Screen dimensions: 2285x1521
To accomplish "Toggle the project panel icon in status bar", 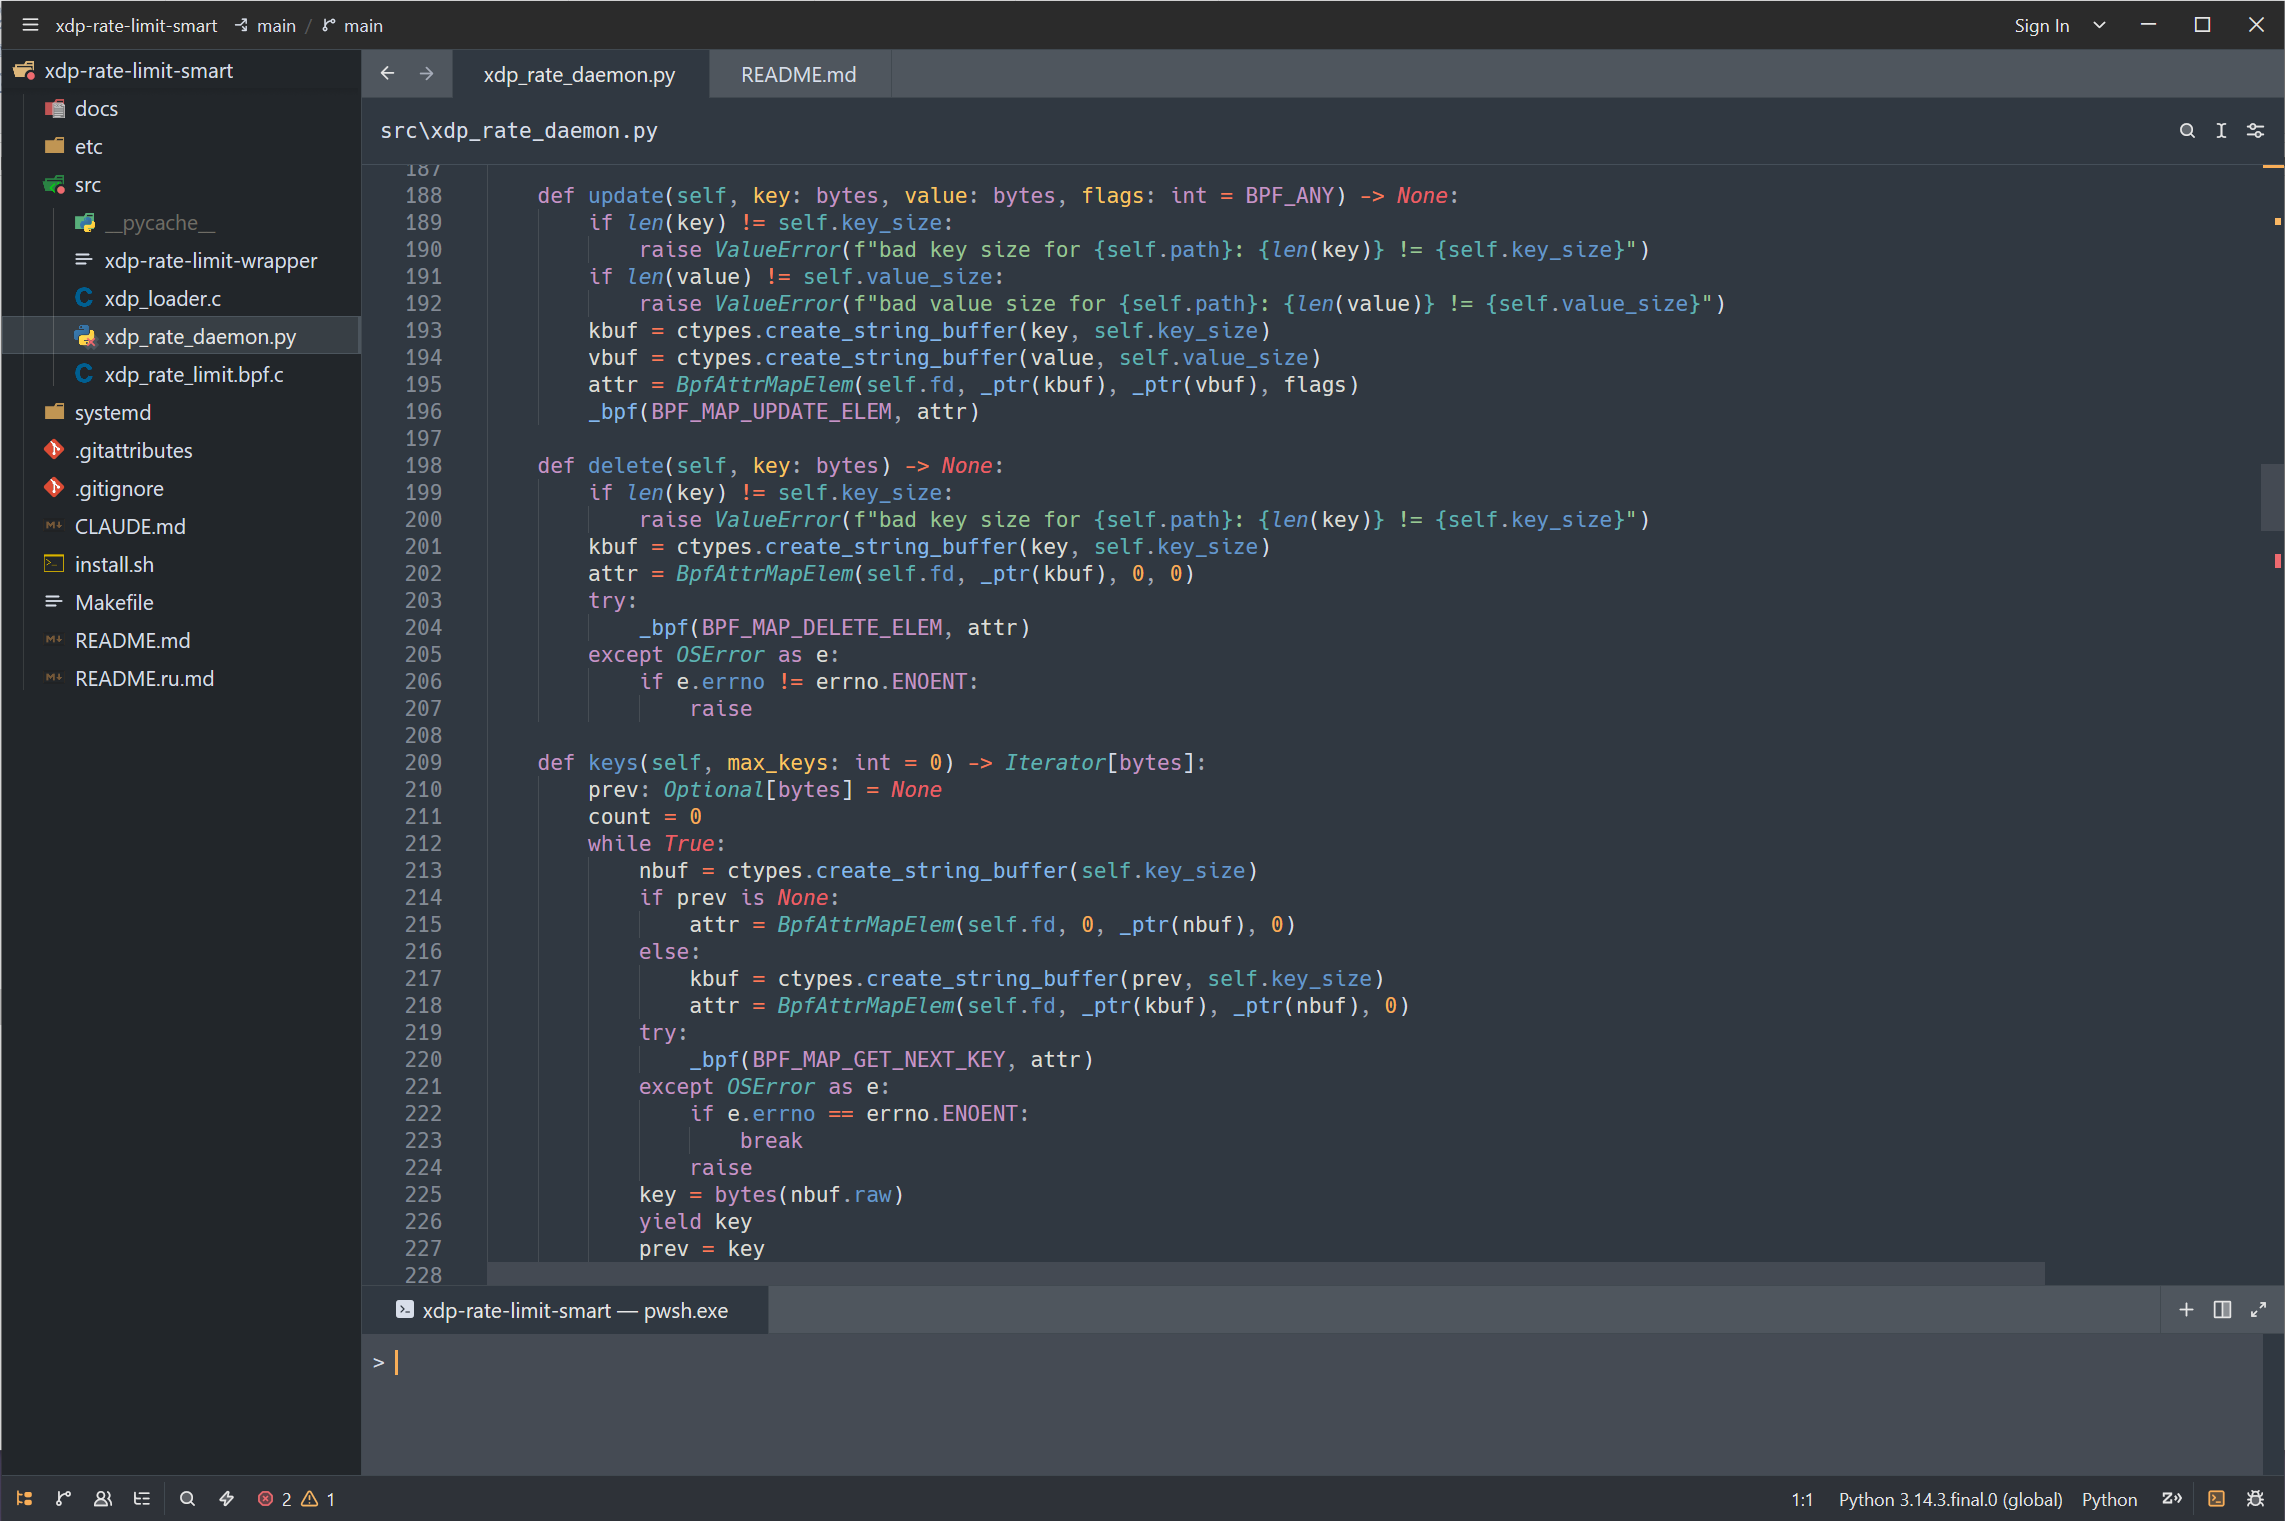I will (25, 1498).
